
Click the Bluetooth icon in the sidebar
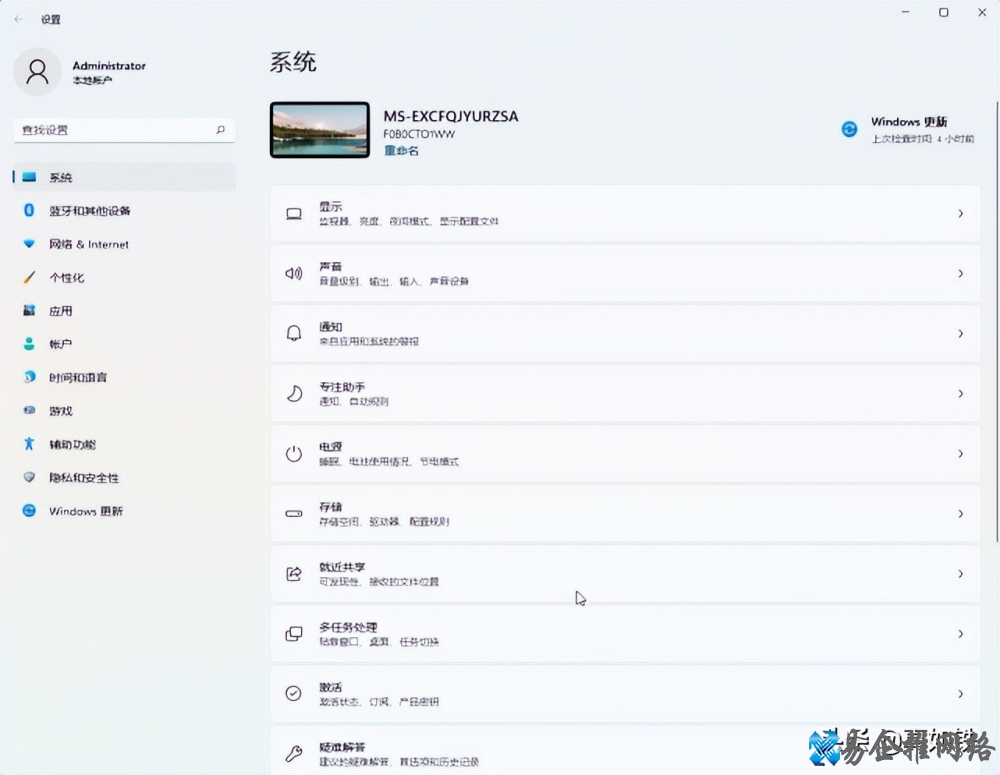pyautogui.click(x=29, y=211)
